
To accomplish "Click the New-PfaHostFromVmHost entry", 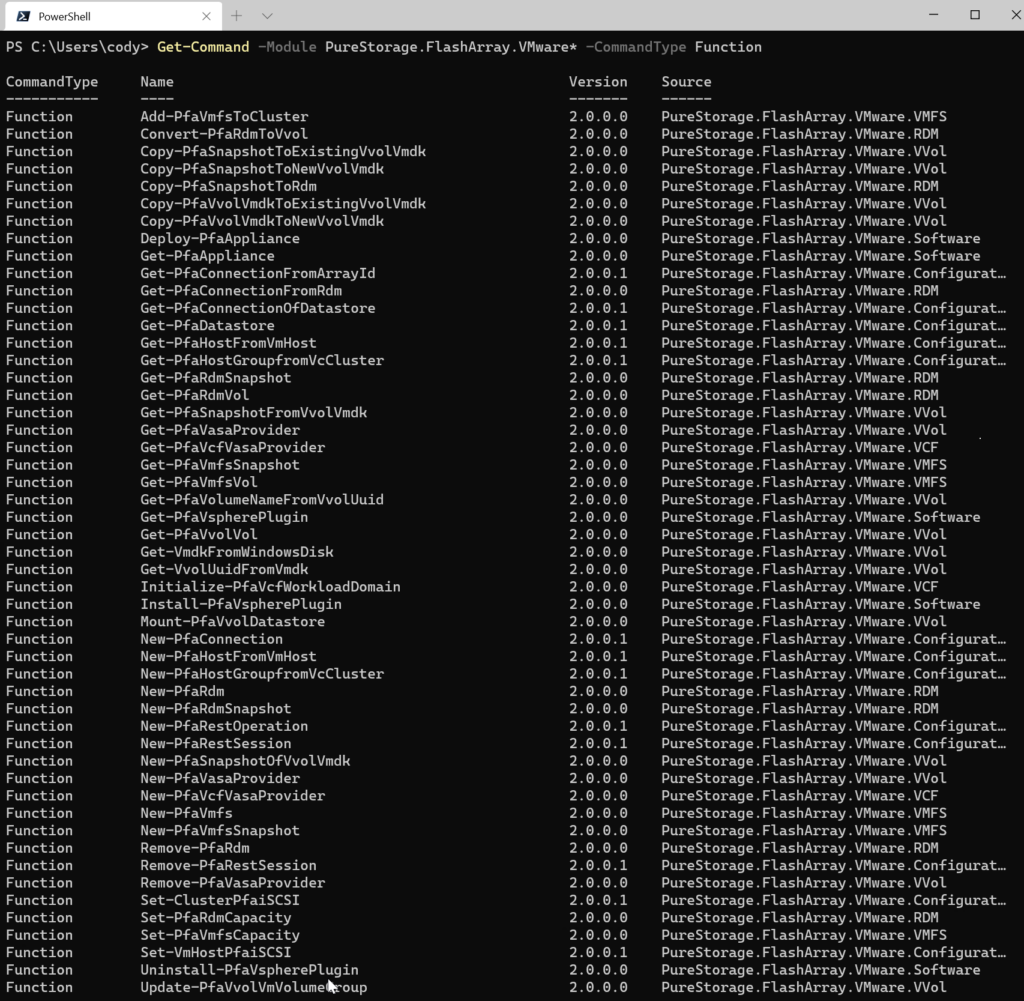I will (x=229, y=656).
